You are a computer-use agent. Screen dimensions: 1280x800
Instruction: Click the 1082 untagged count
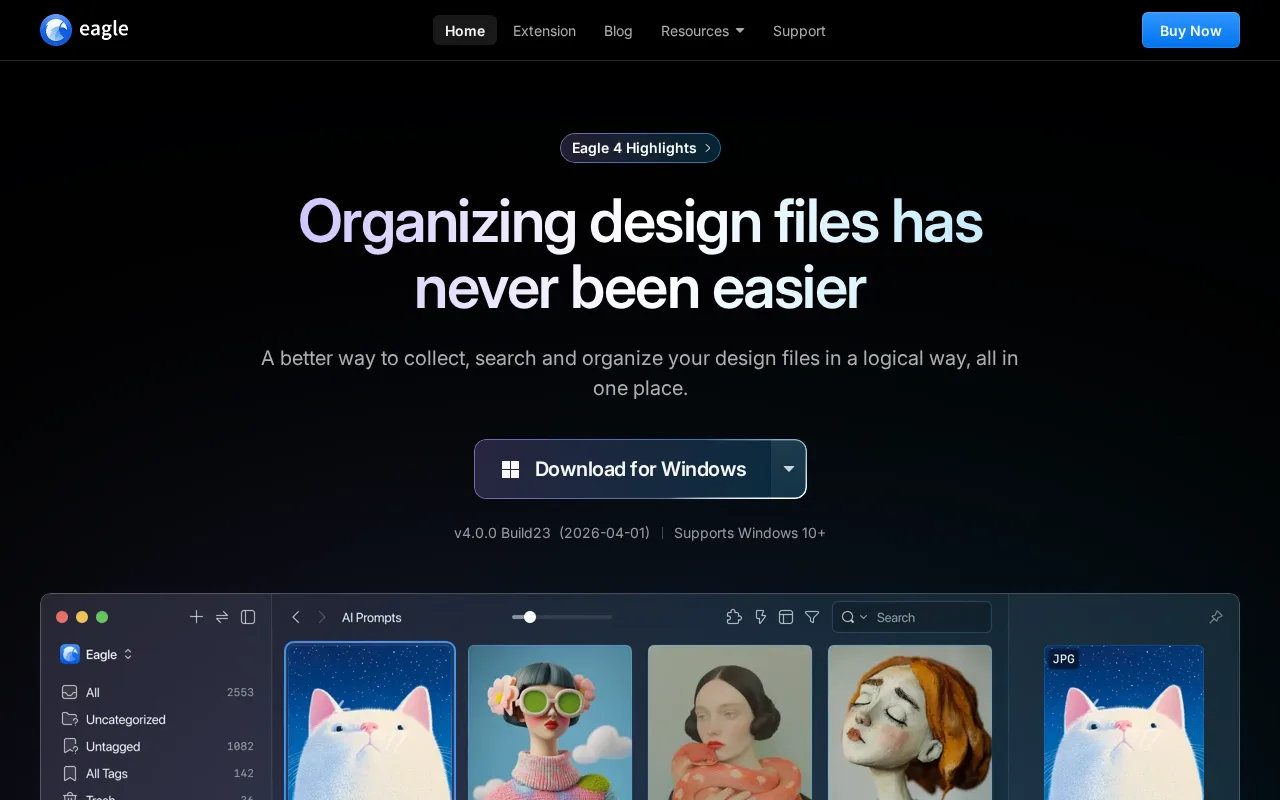[x=240, y=746]
